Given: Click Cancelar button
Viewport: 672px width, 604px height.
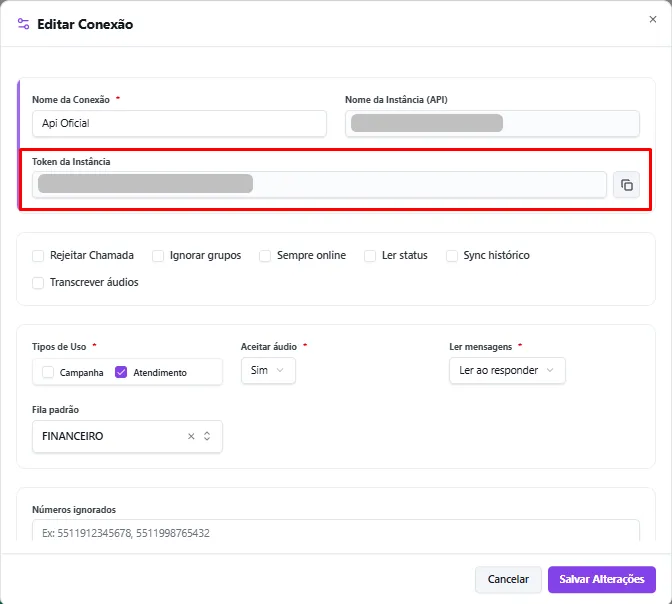Looking at the screenshot, I should tap(508, 579).
